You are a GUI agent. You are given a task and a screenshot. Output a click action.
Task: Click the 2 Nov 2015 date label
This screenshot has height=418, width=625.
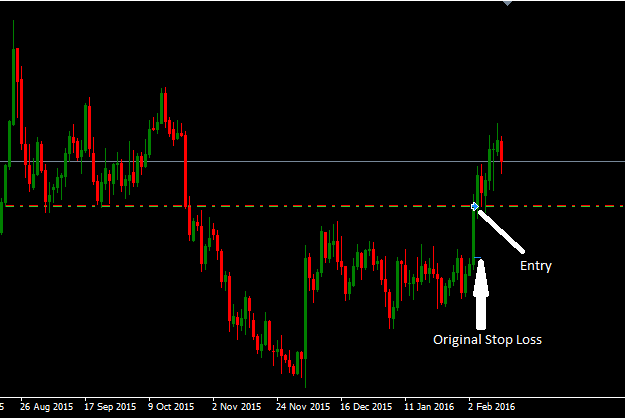[236, 407]
